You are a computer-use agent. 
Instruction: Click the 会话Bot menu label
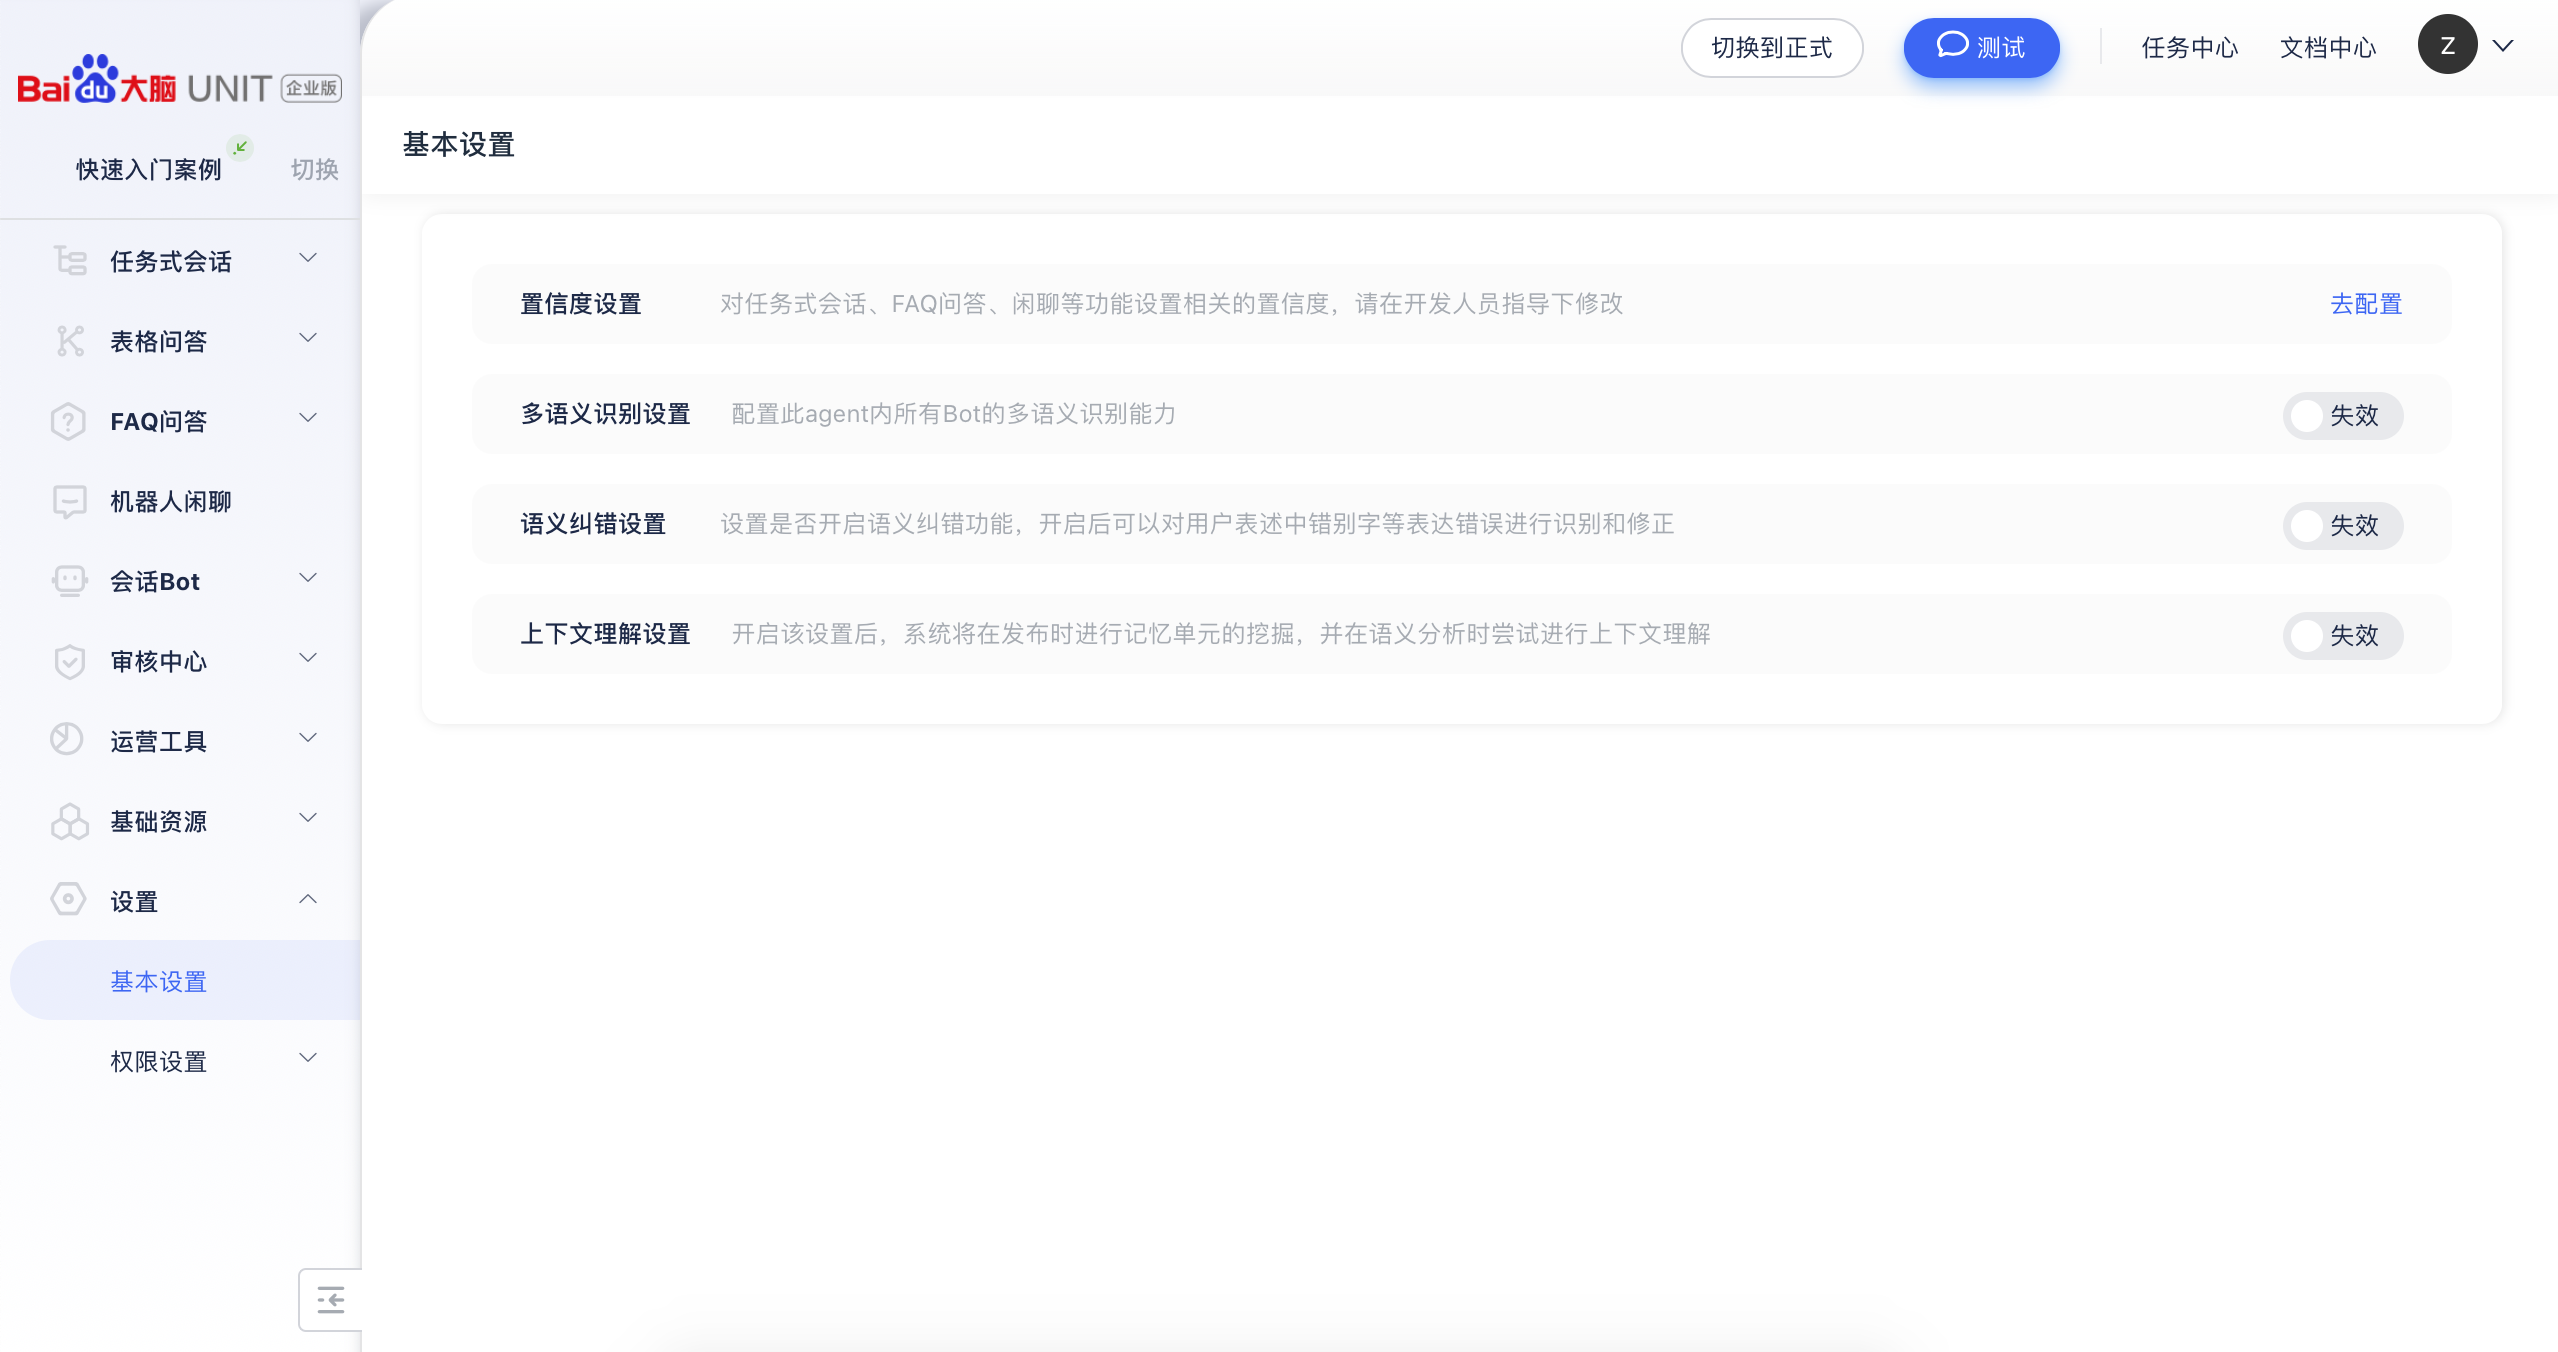(155, 582)
